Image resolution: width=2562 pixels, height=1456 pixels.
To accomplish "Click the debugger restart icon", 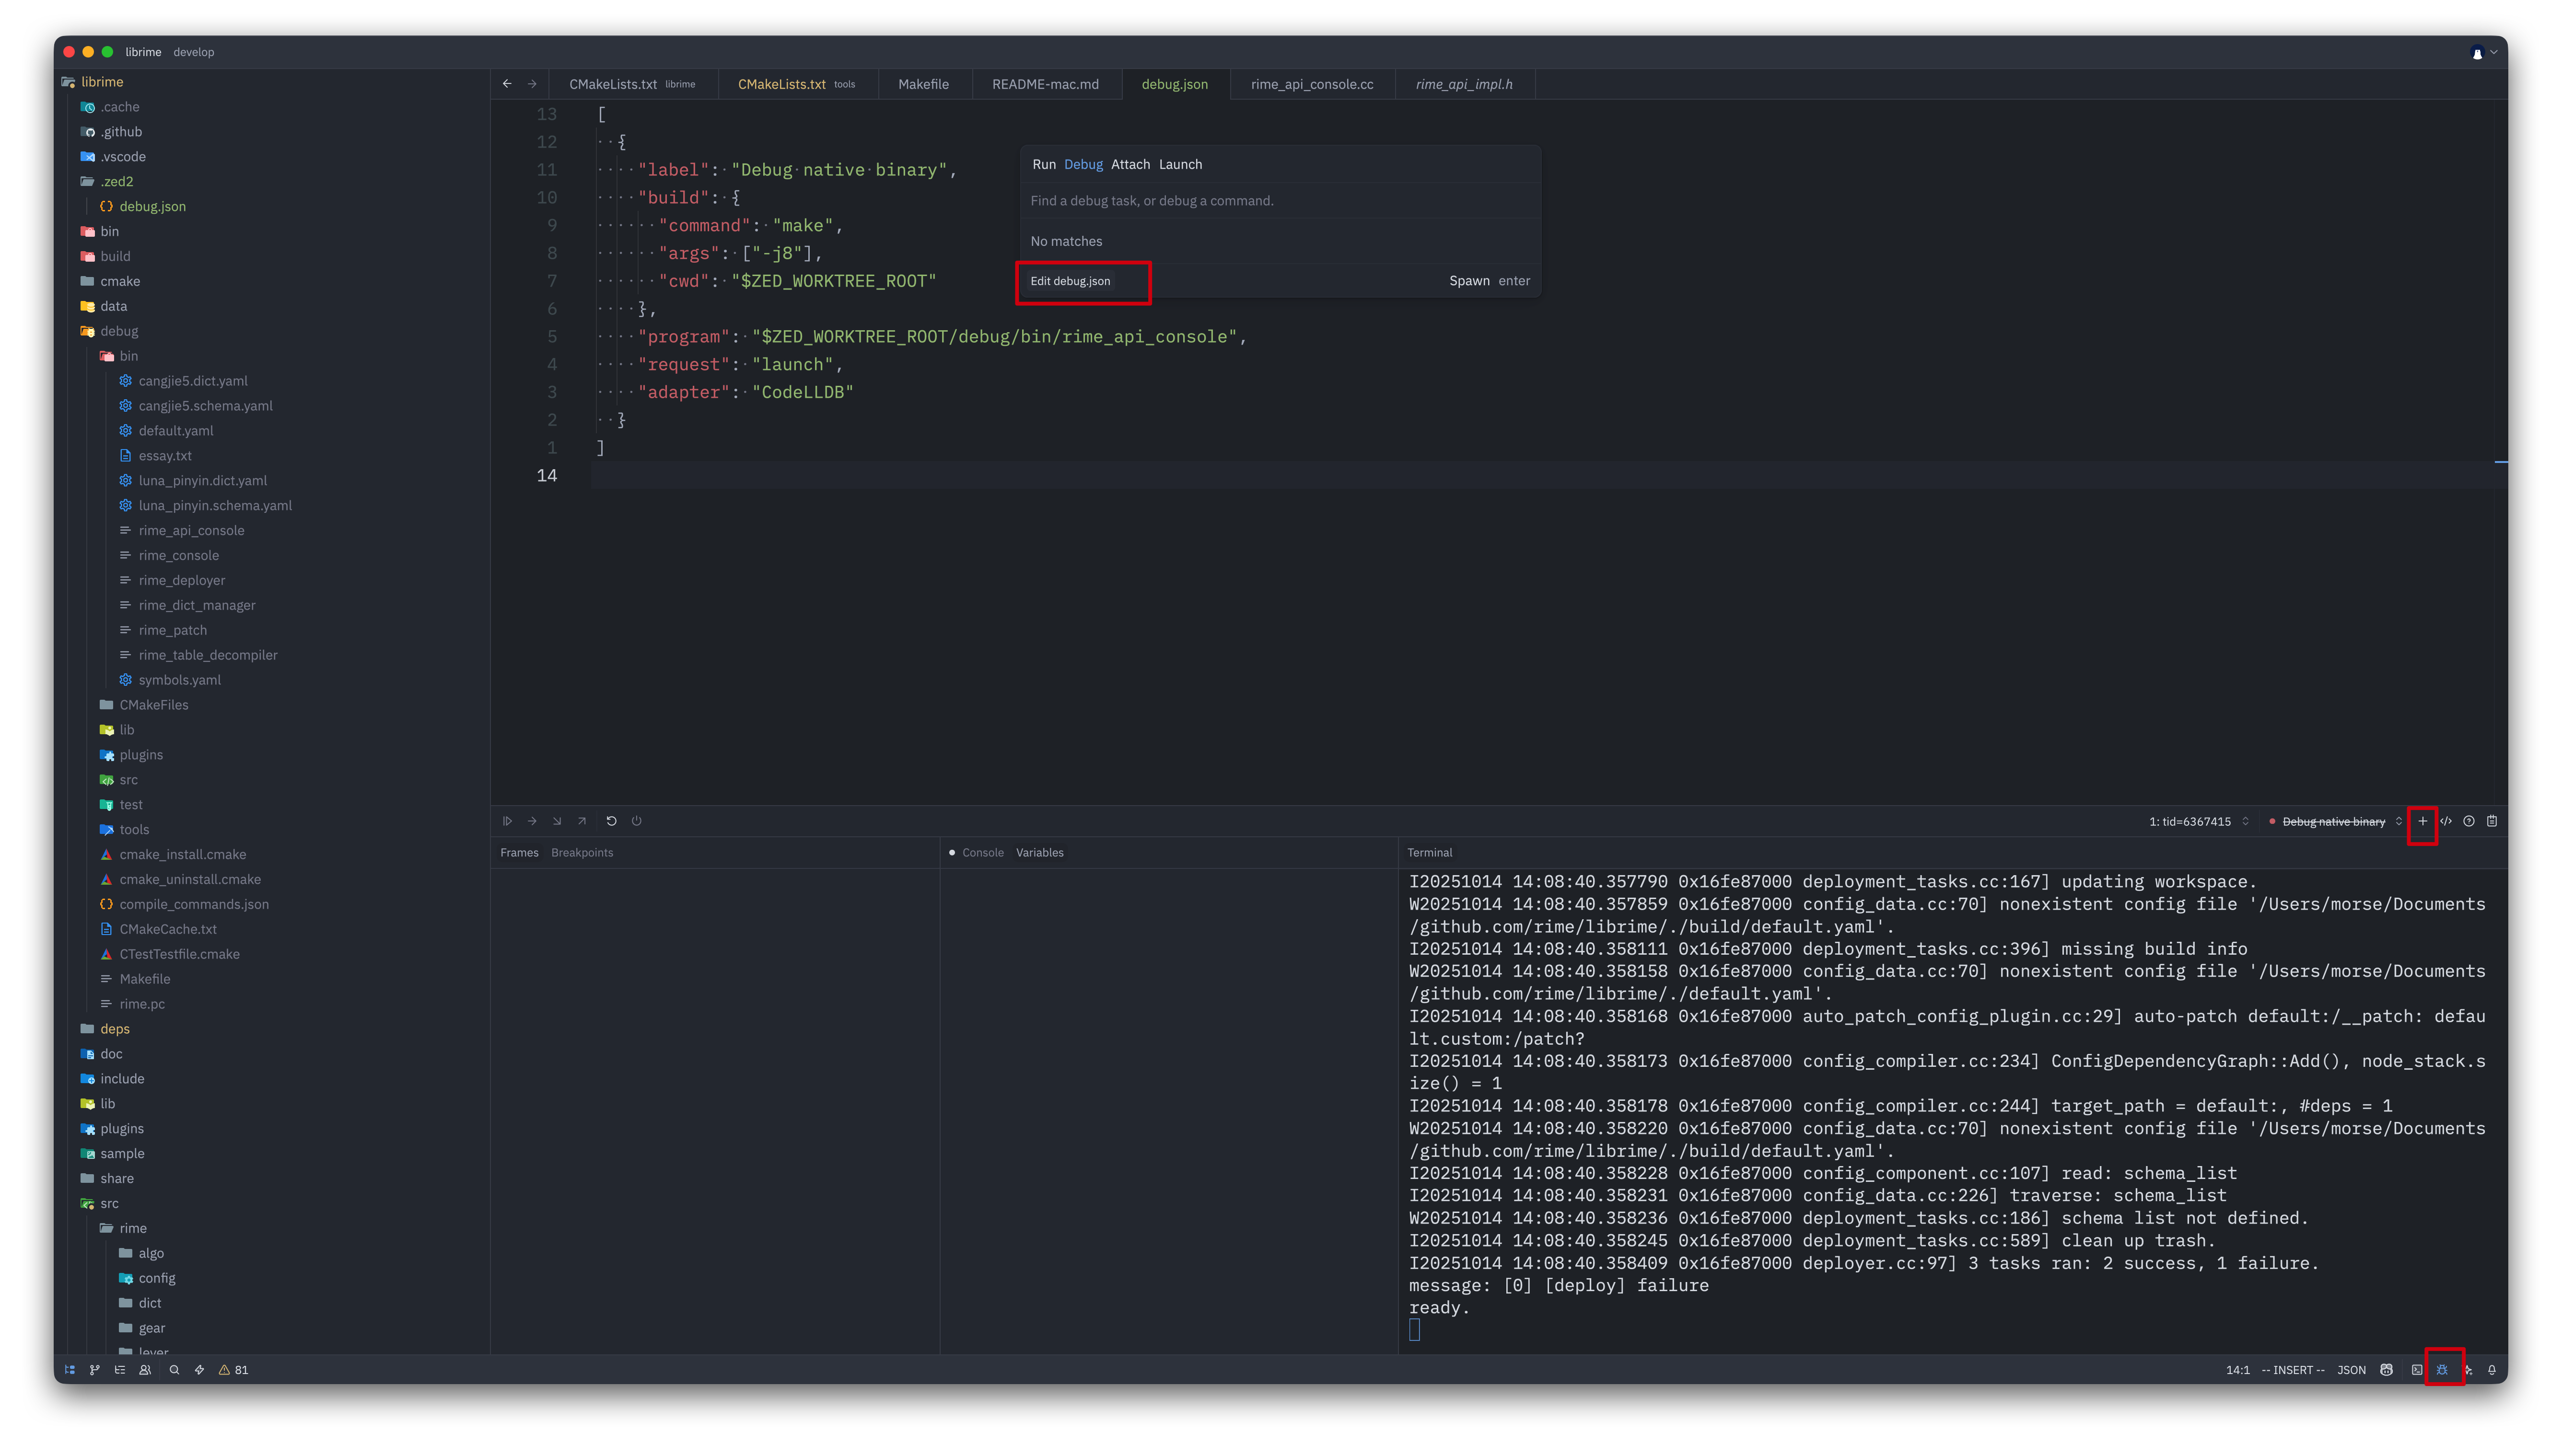I will point(612,821).
